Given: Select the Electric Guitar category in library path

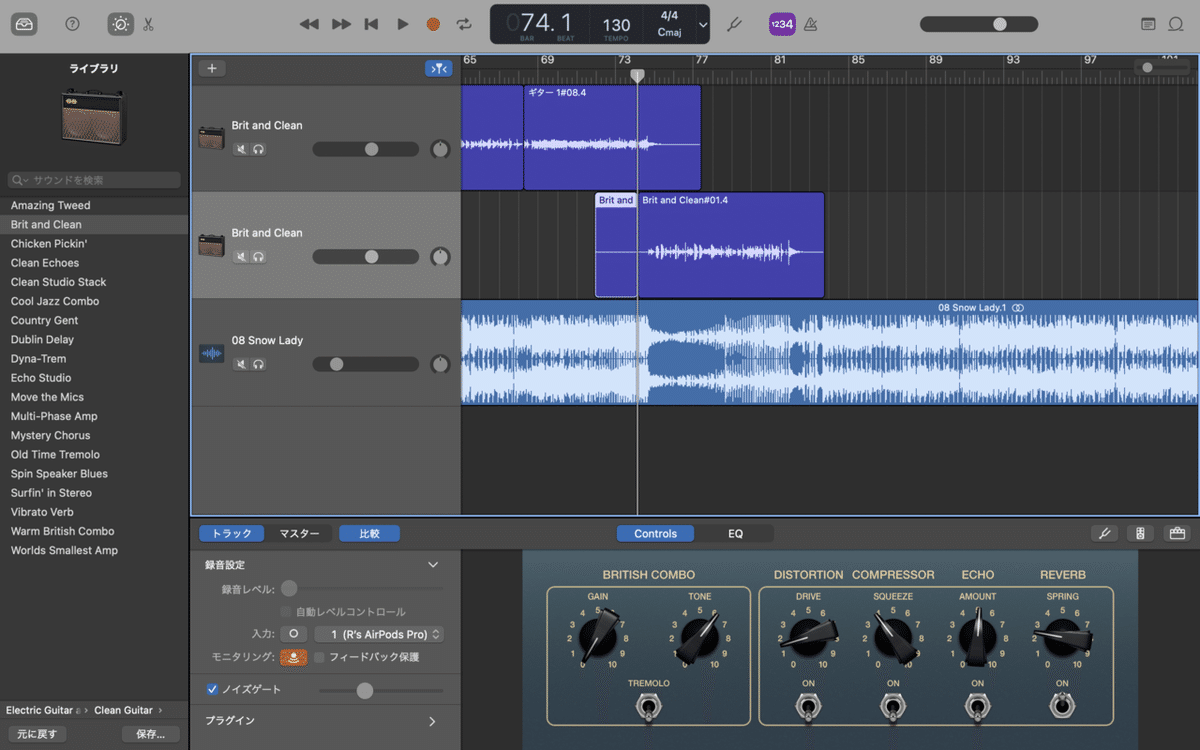Looking at the screenshot, I should pyautogui.click(x=40, y=710).
